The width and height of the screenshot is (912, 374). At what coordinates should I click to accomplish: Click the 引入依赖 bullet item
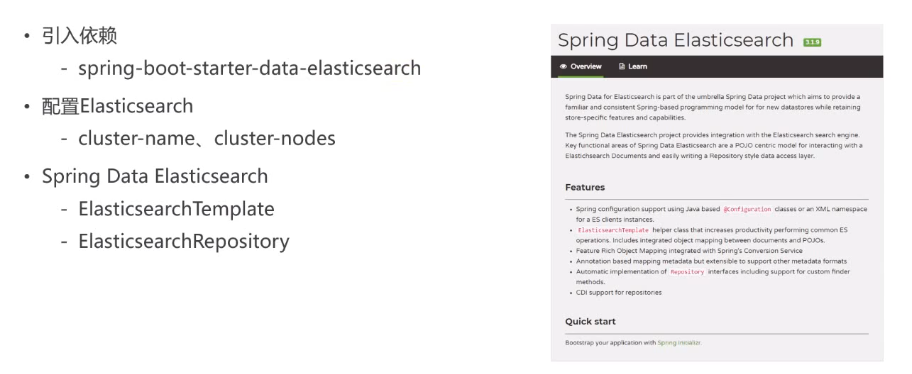[x=79, y=36]
